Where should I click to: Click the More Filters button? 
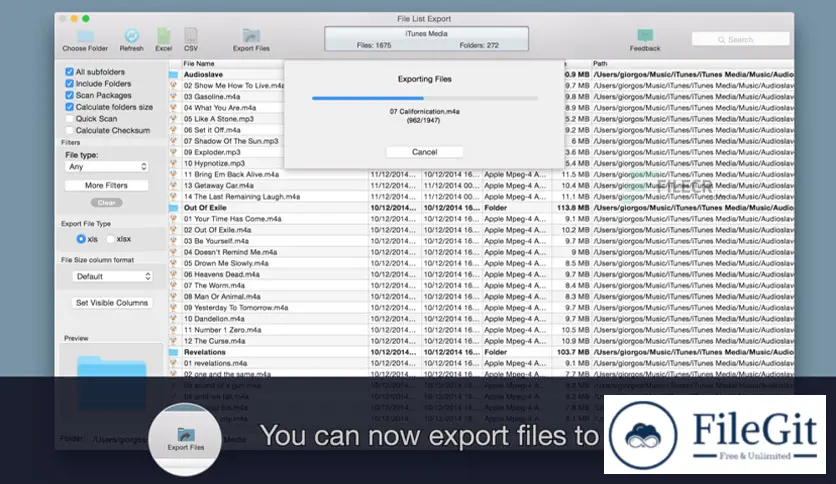106,185
